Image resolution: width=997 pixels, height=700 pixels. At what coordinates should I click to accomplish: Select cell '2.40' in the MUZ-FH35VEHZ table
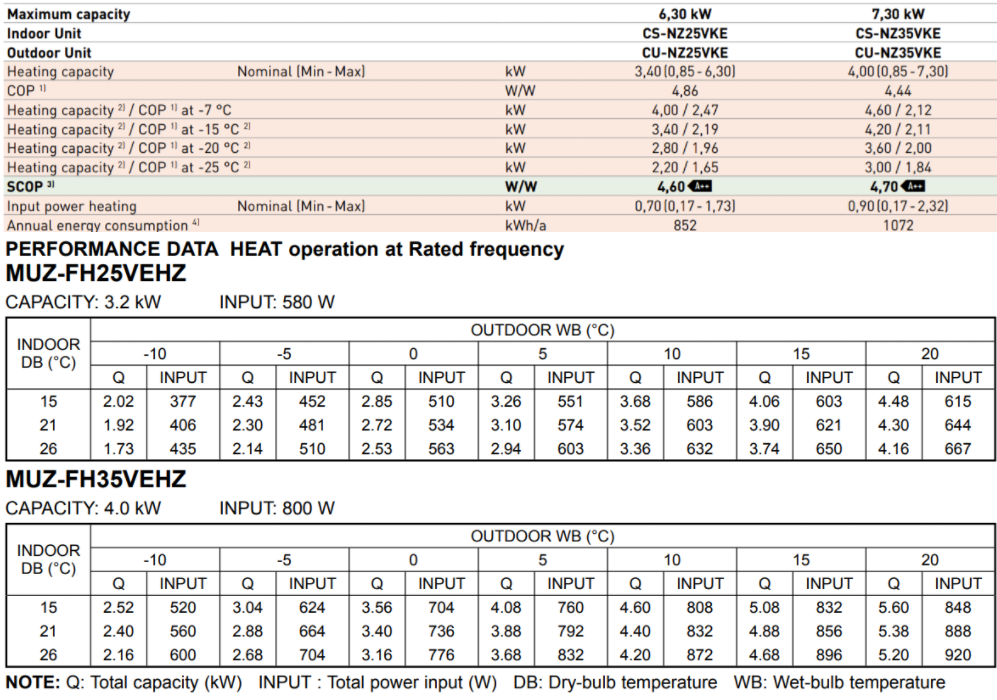(118, 631)
